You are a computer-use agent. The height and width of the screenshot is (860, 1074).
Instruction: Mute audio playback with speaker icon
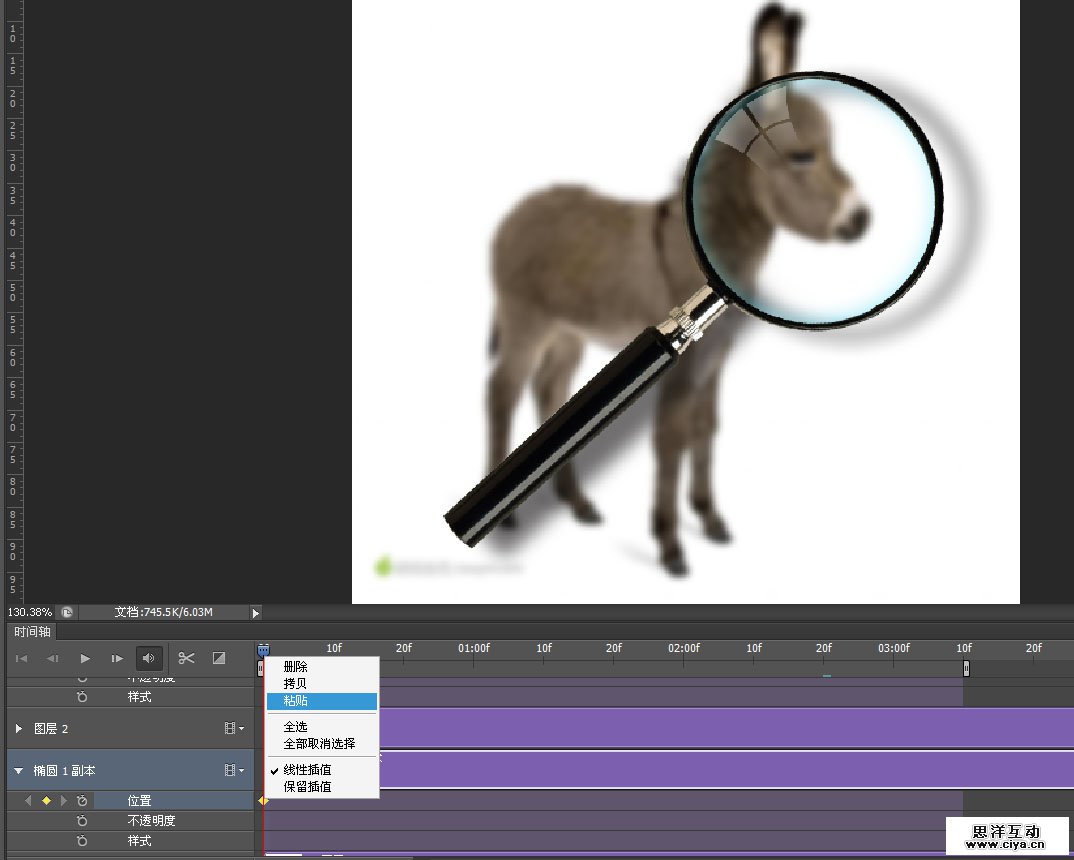[x=149, y=658]
